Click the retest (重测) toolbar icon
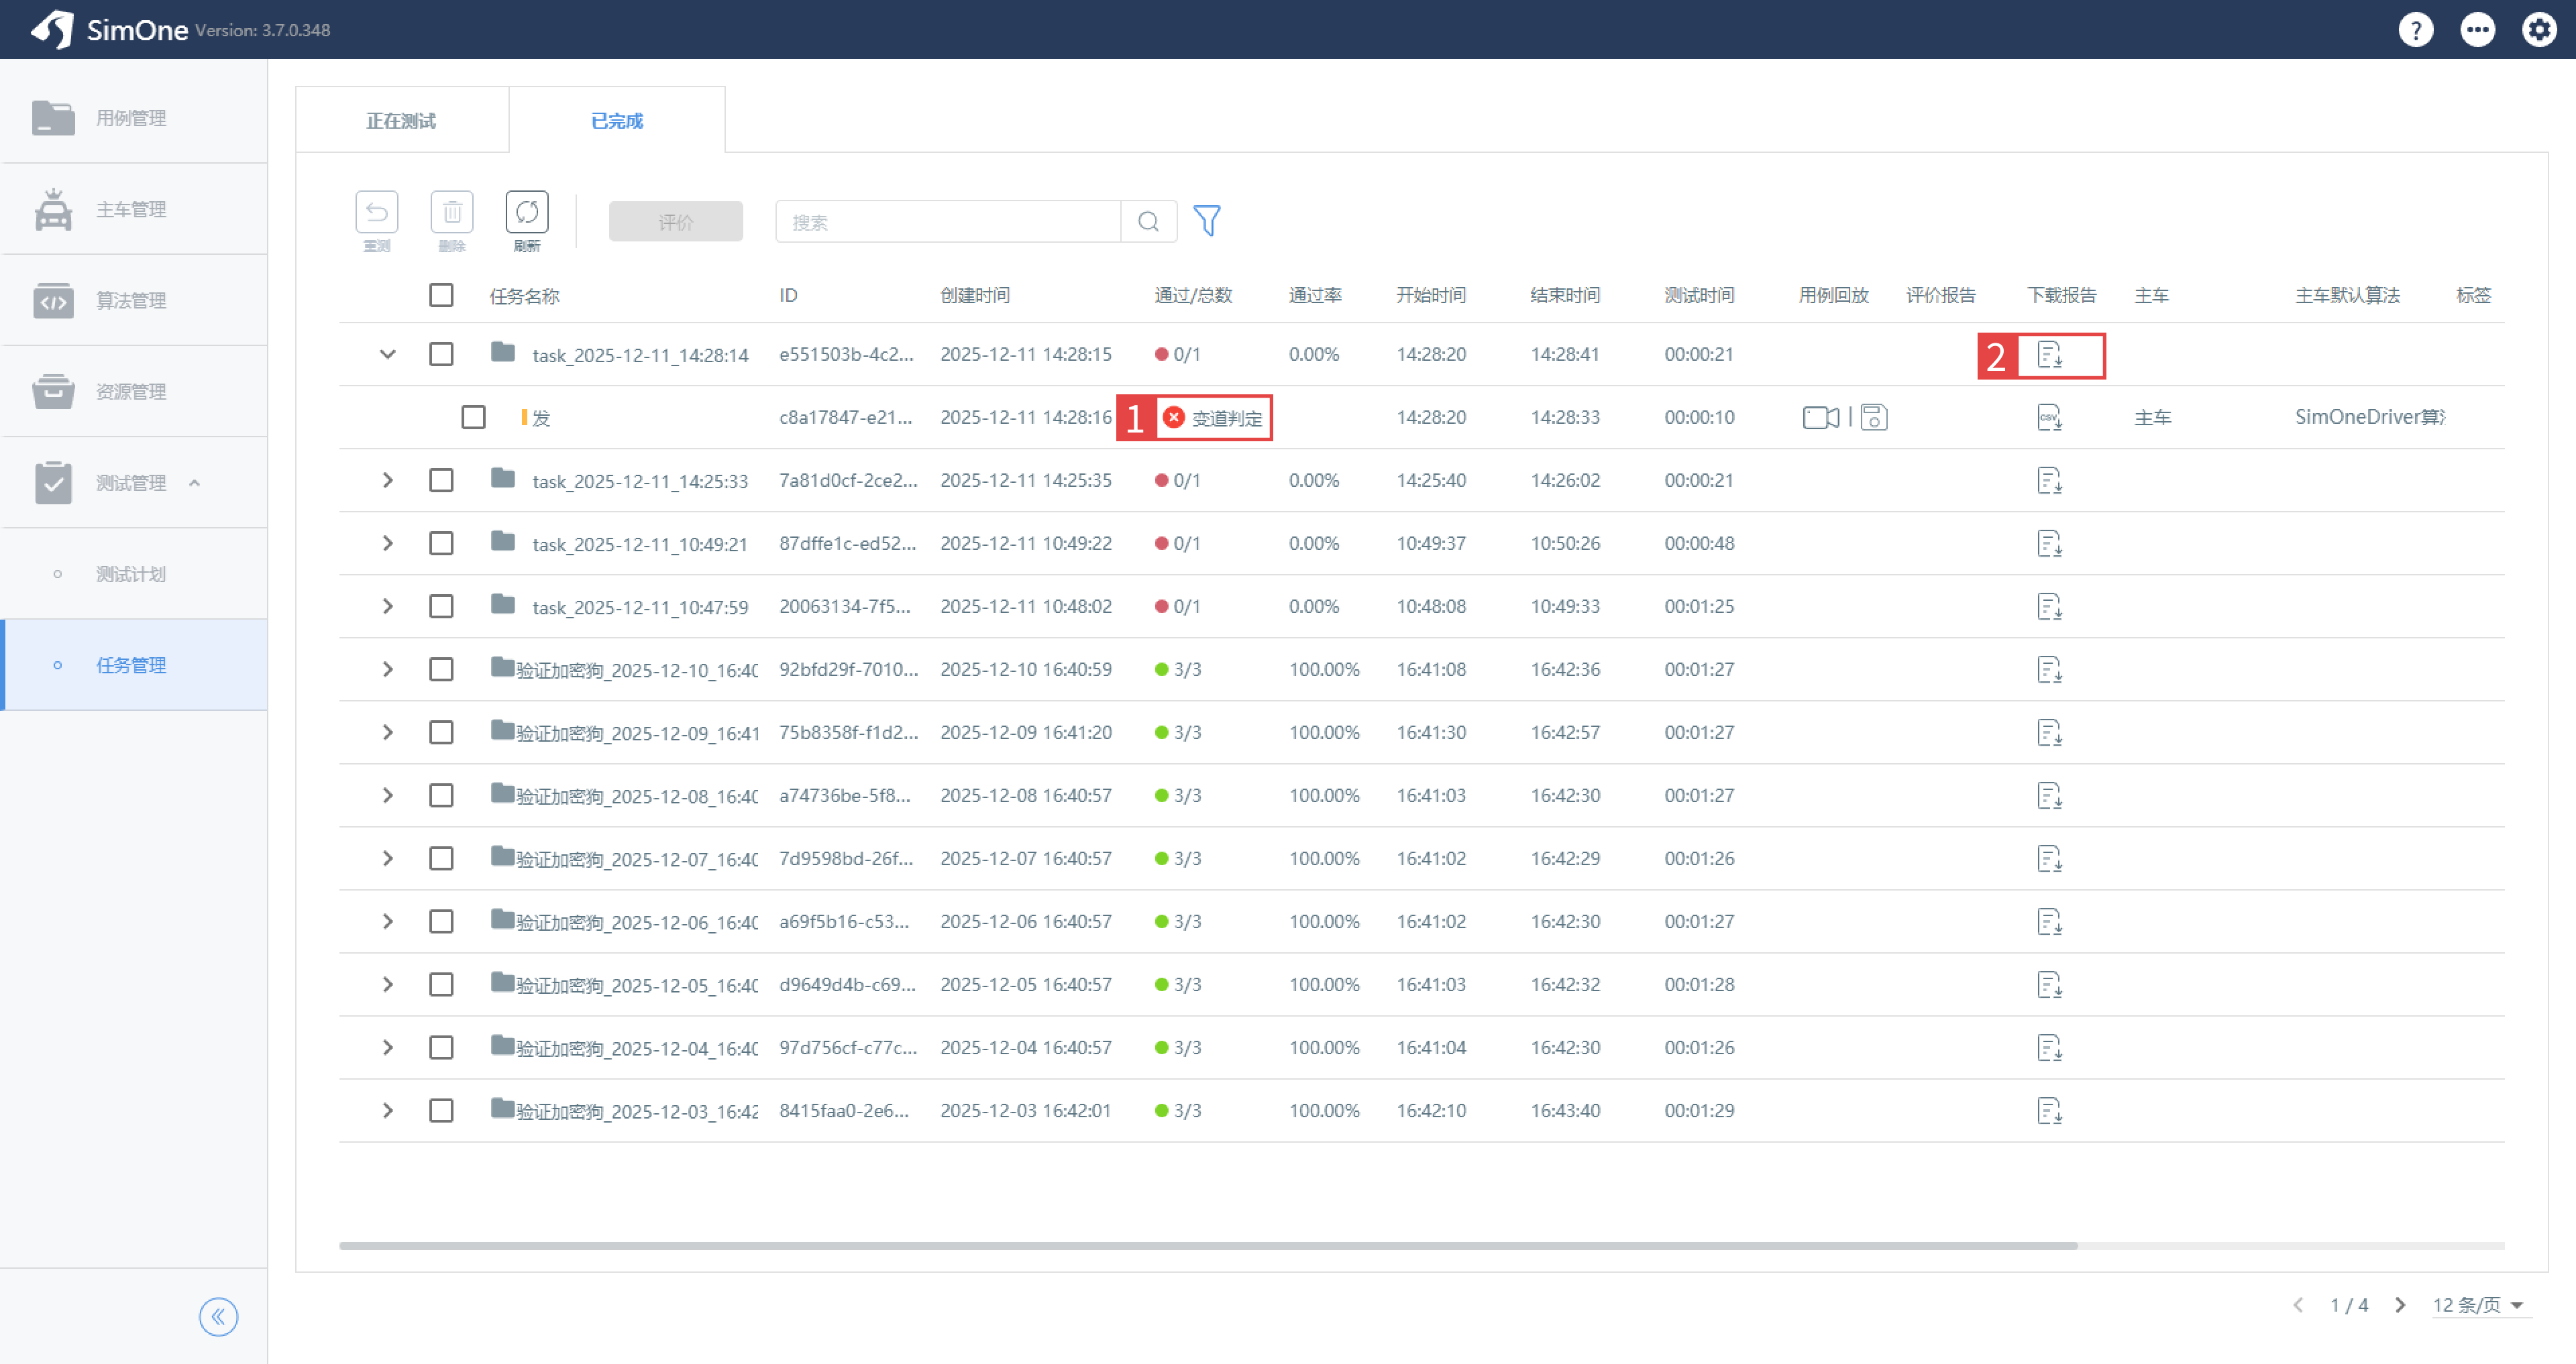The image size is (2576, 1364). 376,212
